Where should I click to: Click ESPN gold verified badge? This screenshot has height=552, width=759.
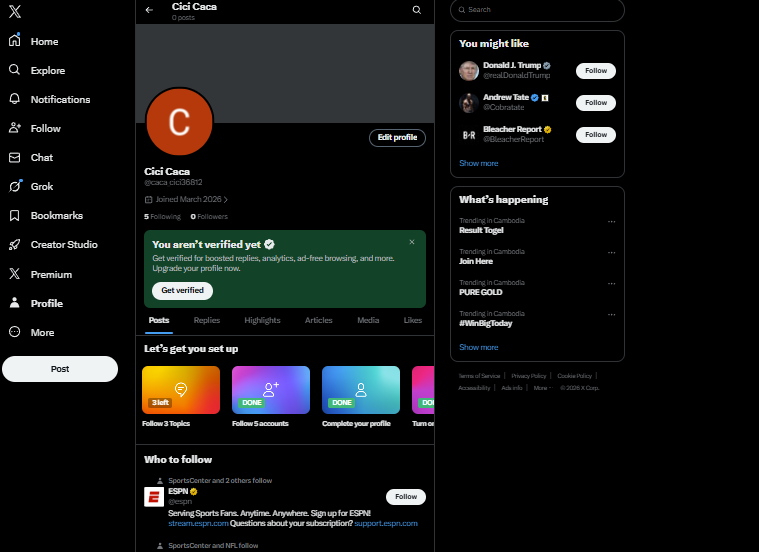point(194,491)
